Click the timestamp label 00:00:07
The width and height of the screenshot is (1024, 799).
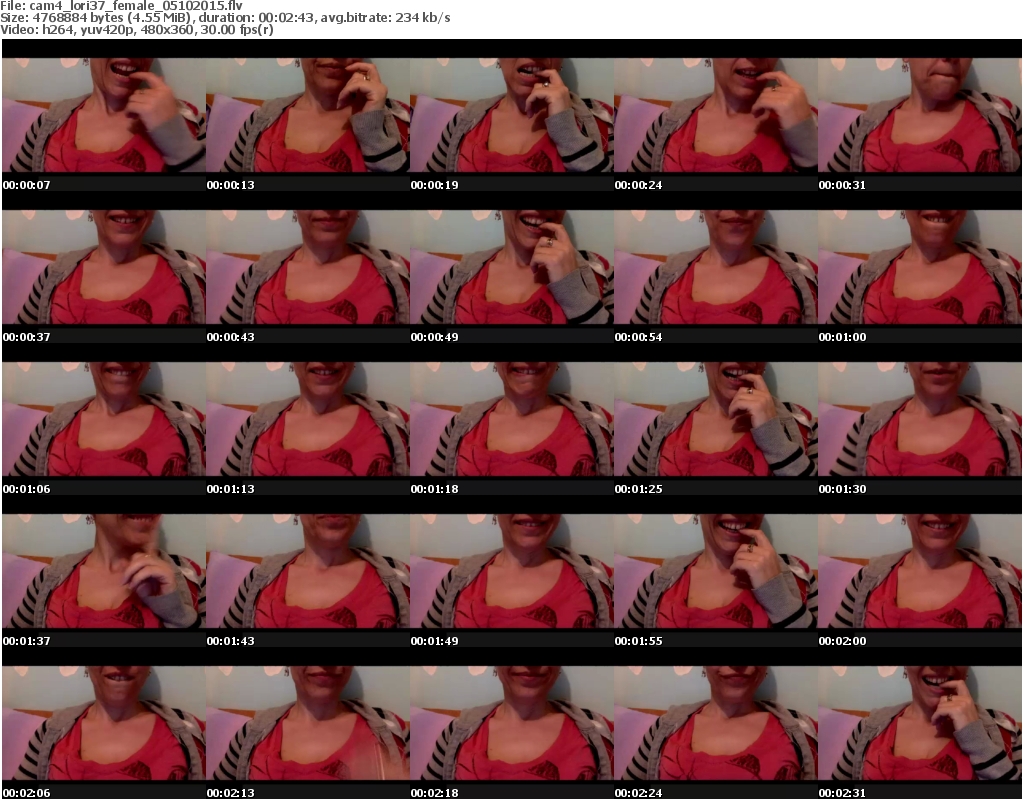[27, 185]
